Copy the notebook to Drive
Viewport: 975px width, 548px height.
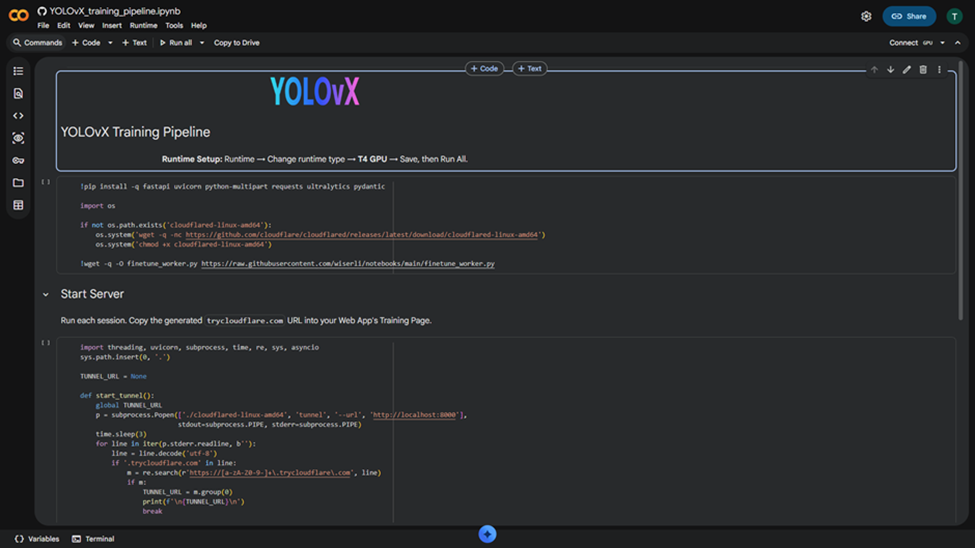[236, 43]
